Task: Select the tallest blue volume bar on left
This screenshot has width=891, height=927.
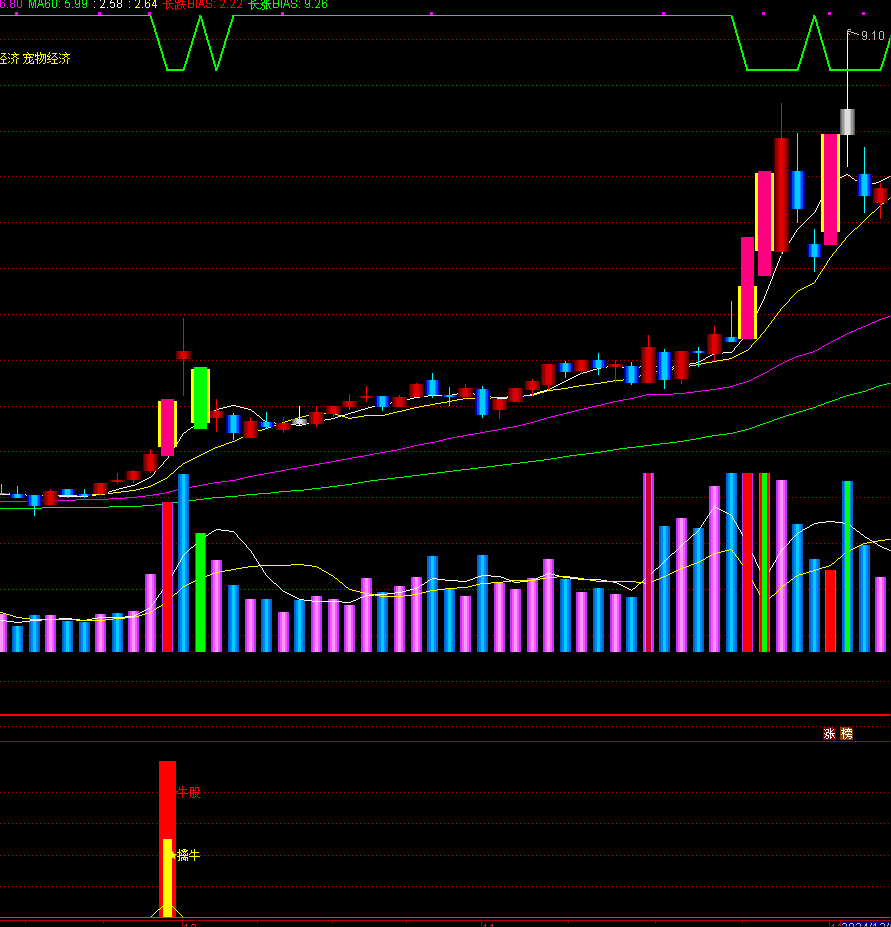Action: (x=183, y=562)
